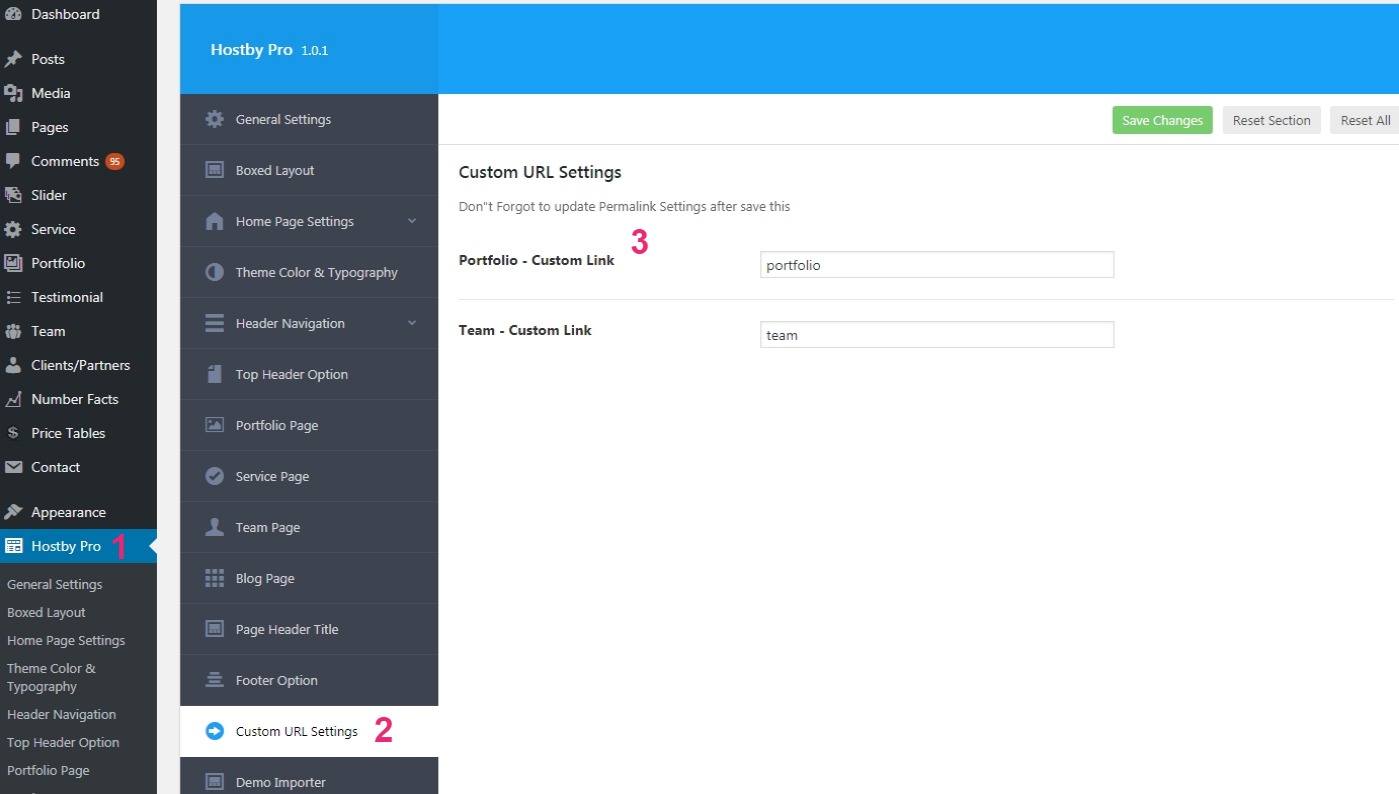This screenshot has width=1399, height=794.
Task: Click Reset All button
Action: coord(1365,120)
